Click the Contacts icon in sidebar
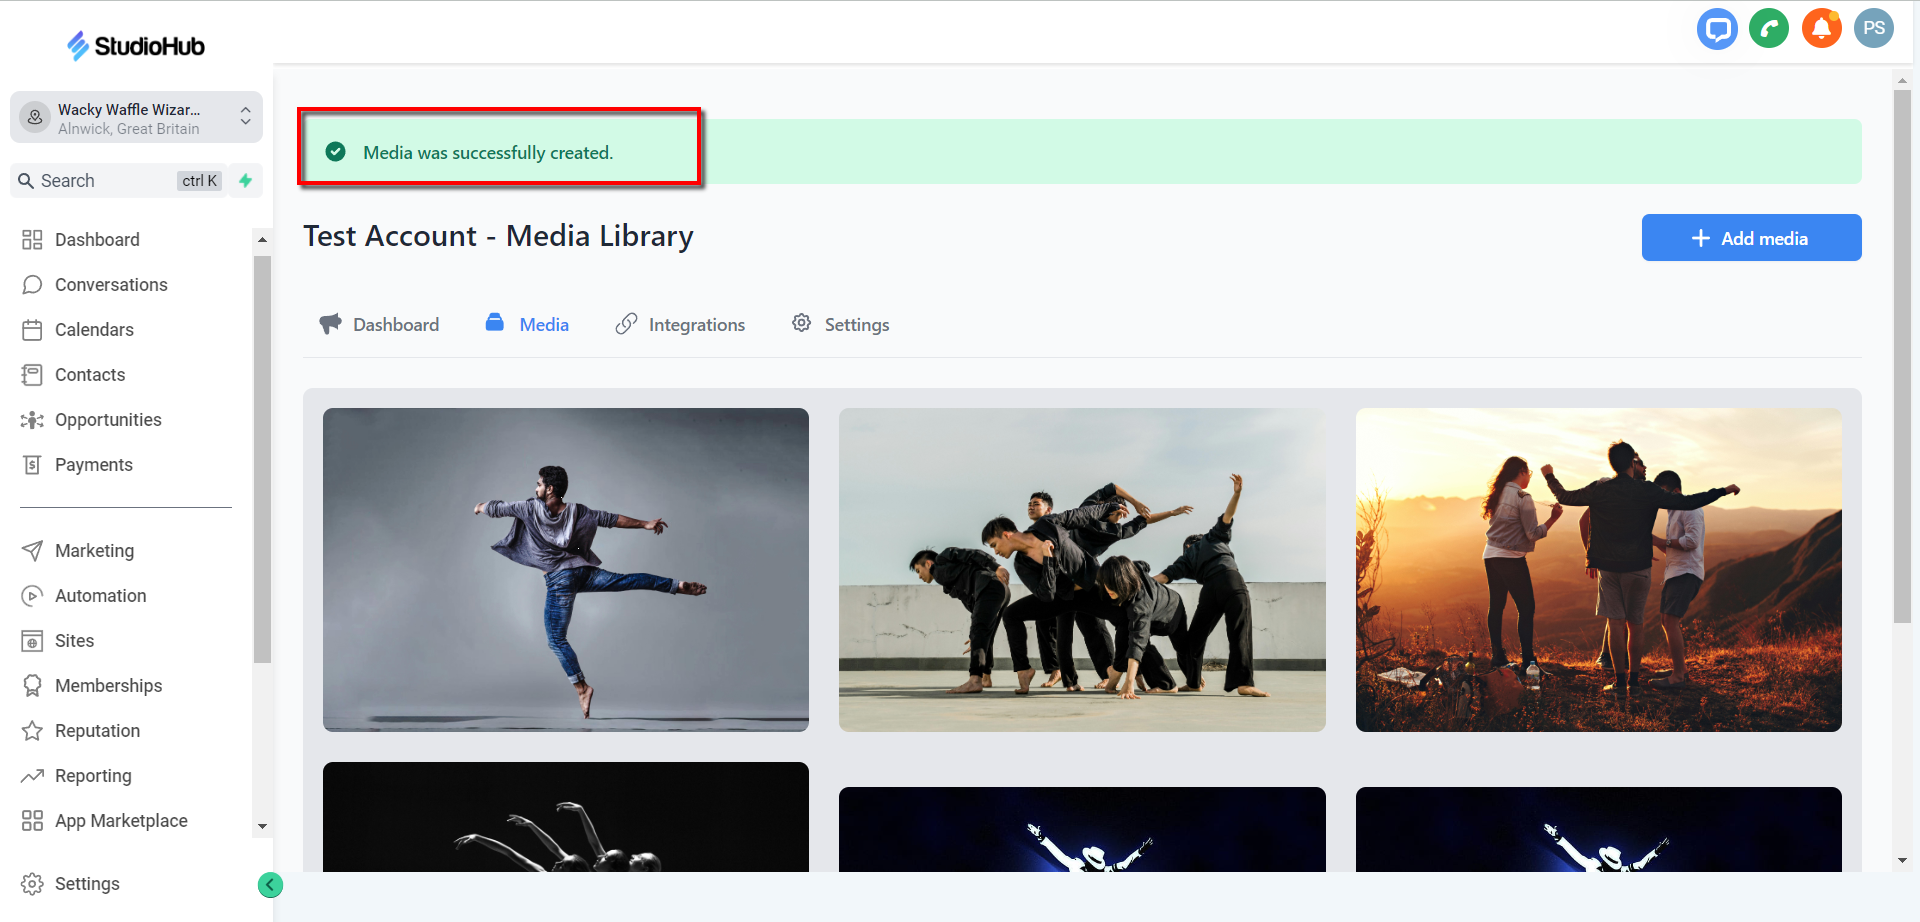Image resolution: width=1920 pixels, height=922 pixels. (32, 375)
